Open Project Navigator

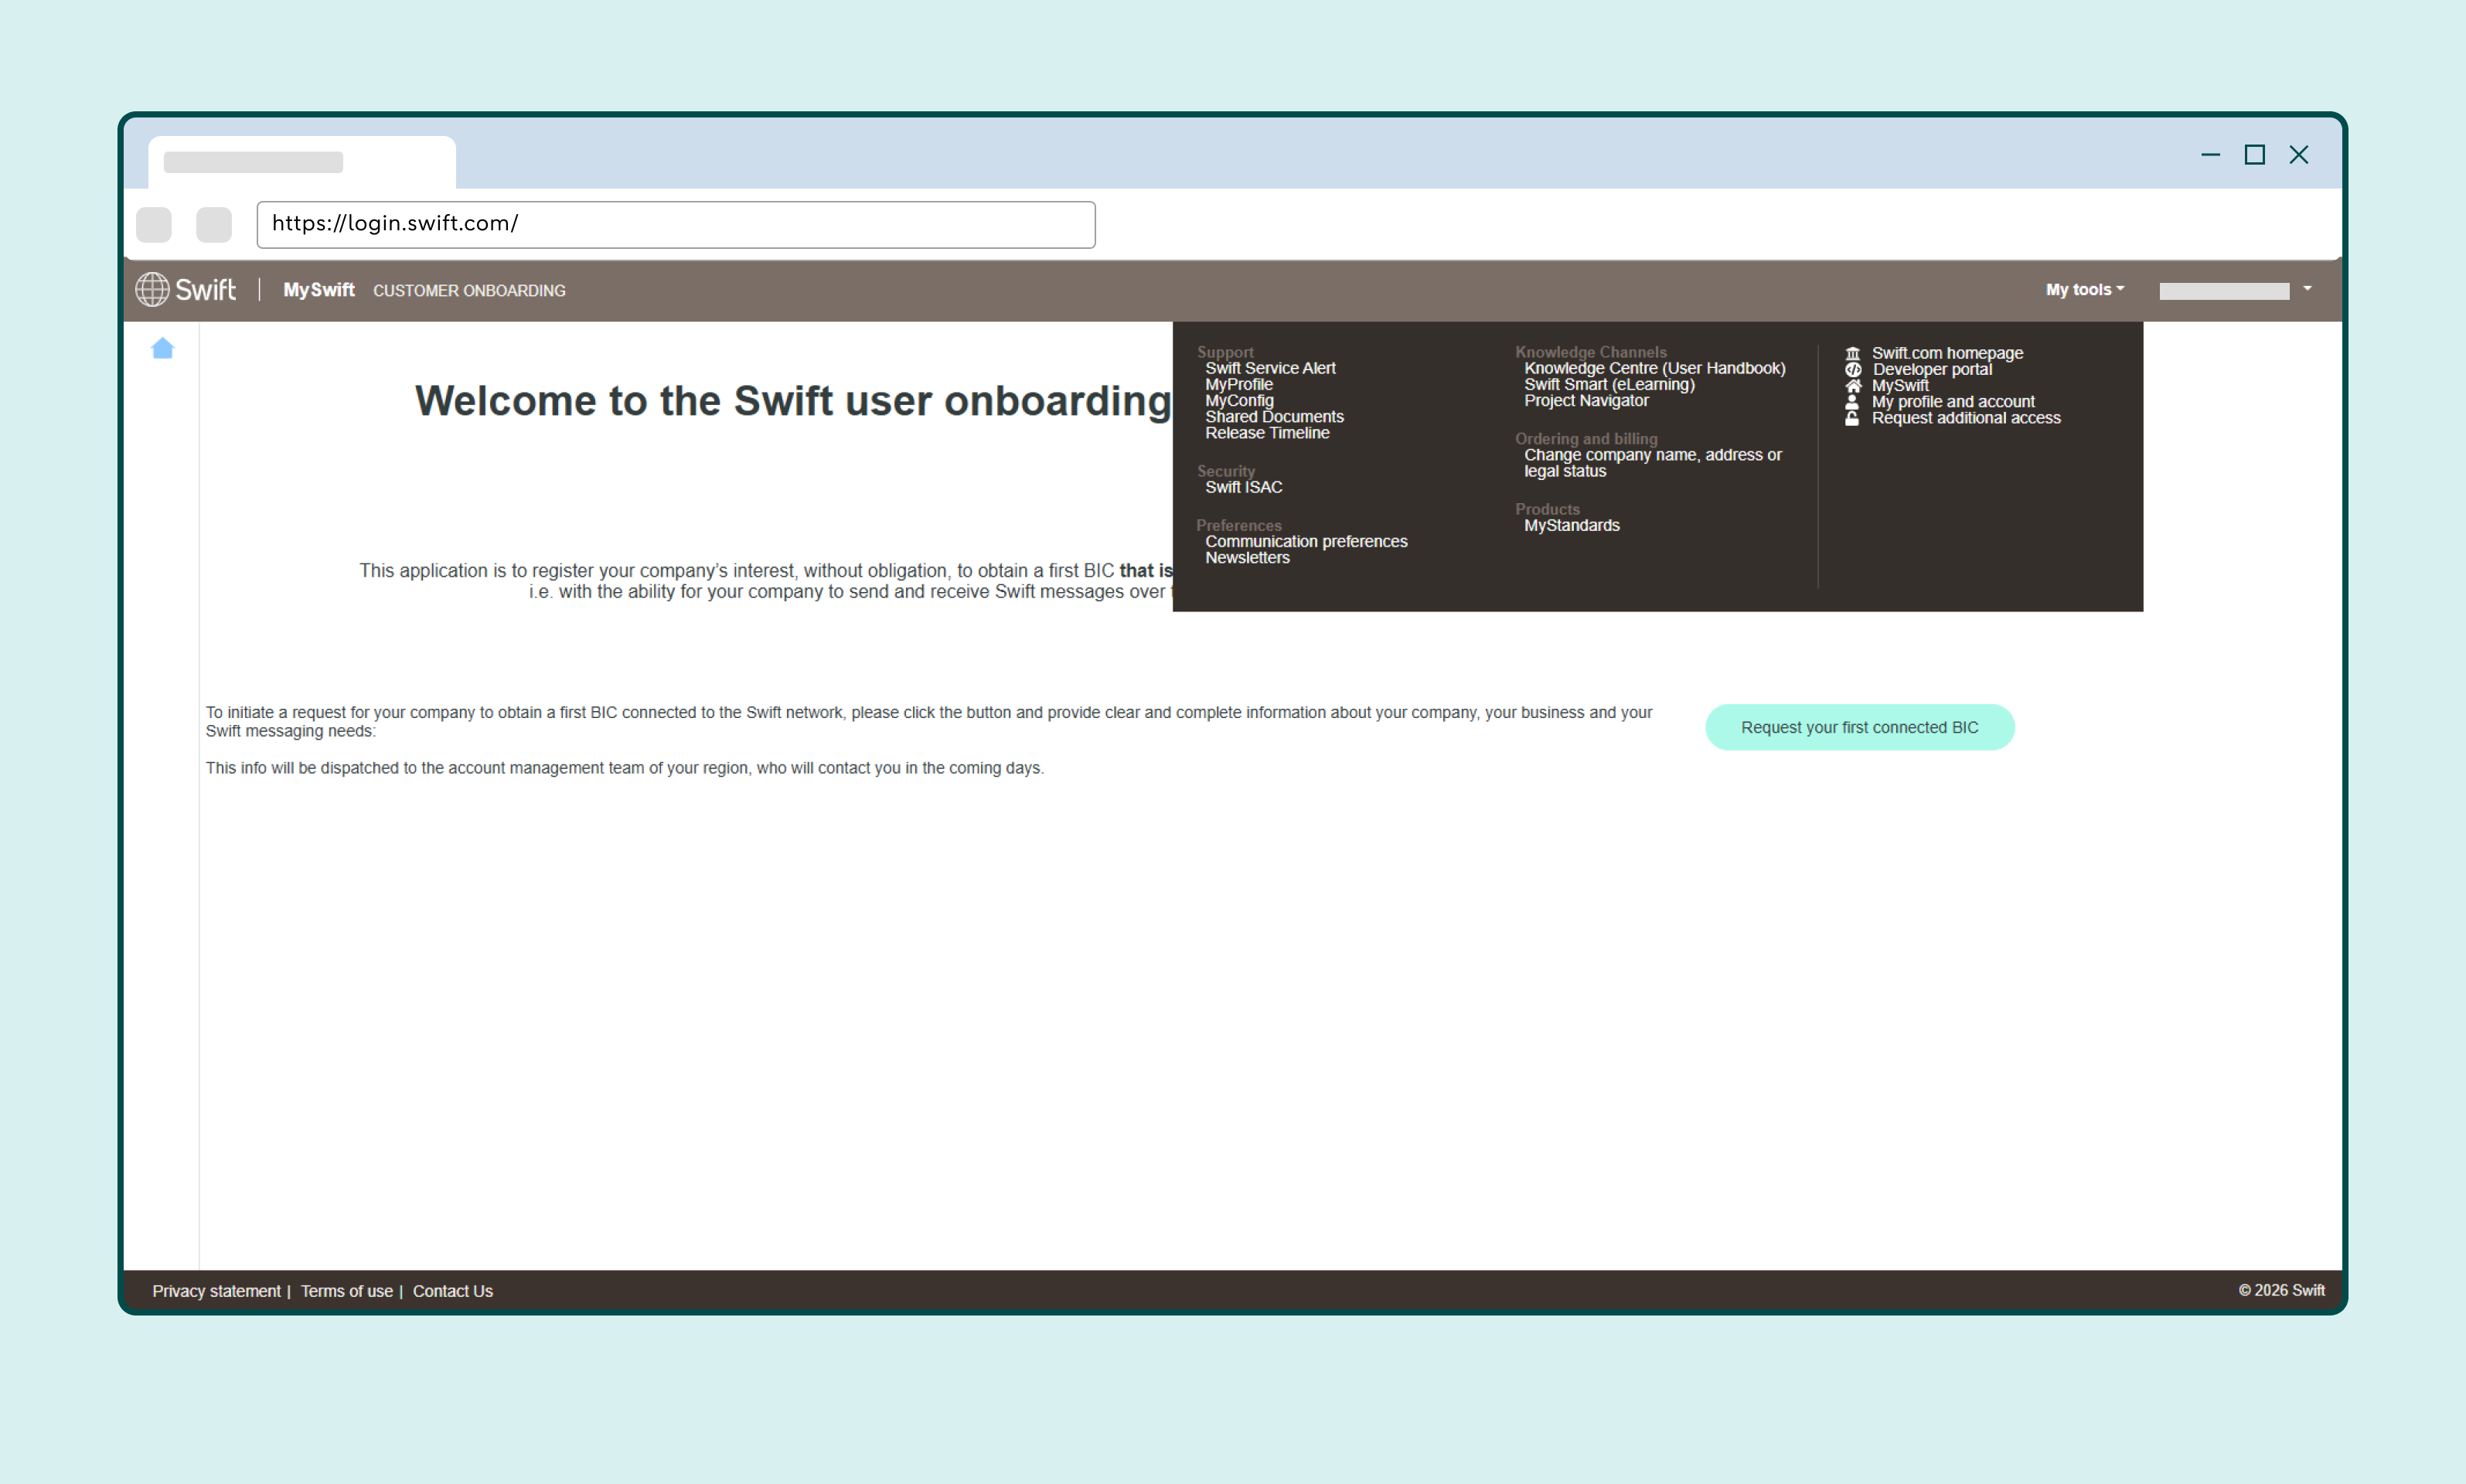1586,400
